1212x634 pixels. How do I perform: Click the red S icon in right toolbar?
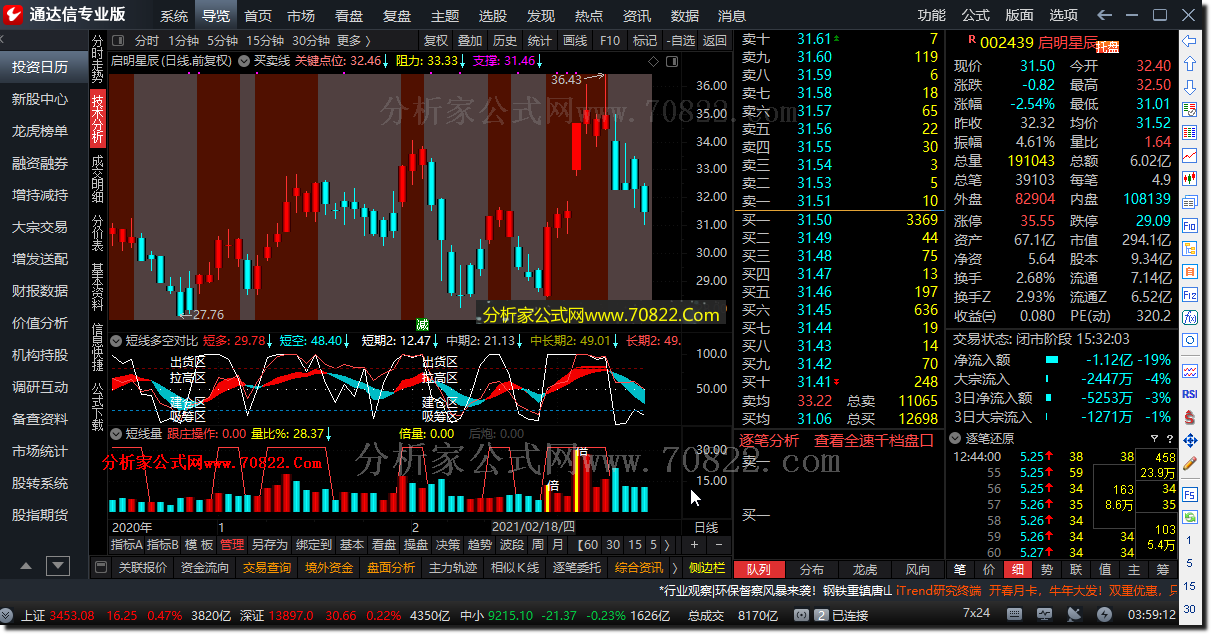pos(1189,417)
